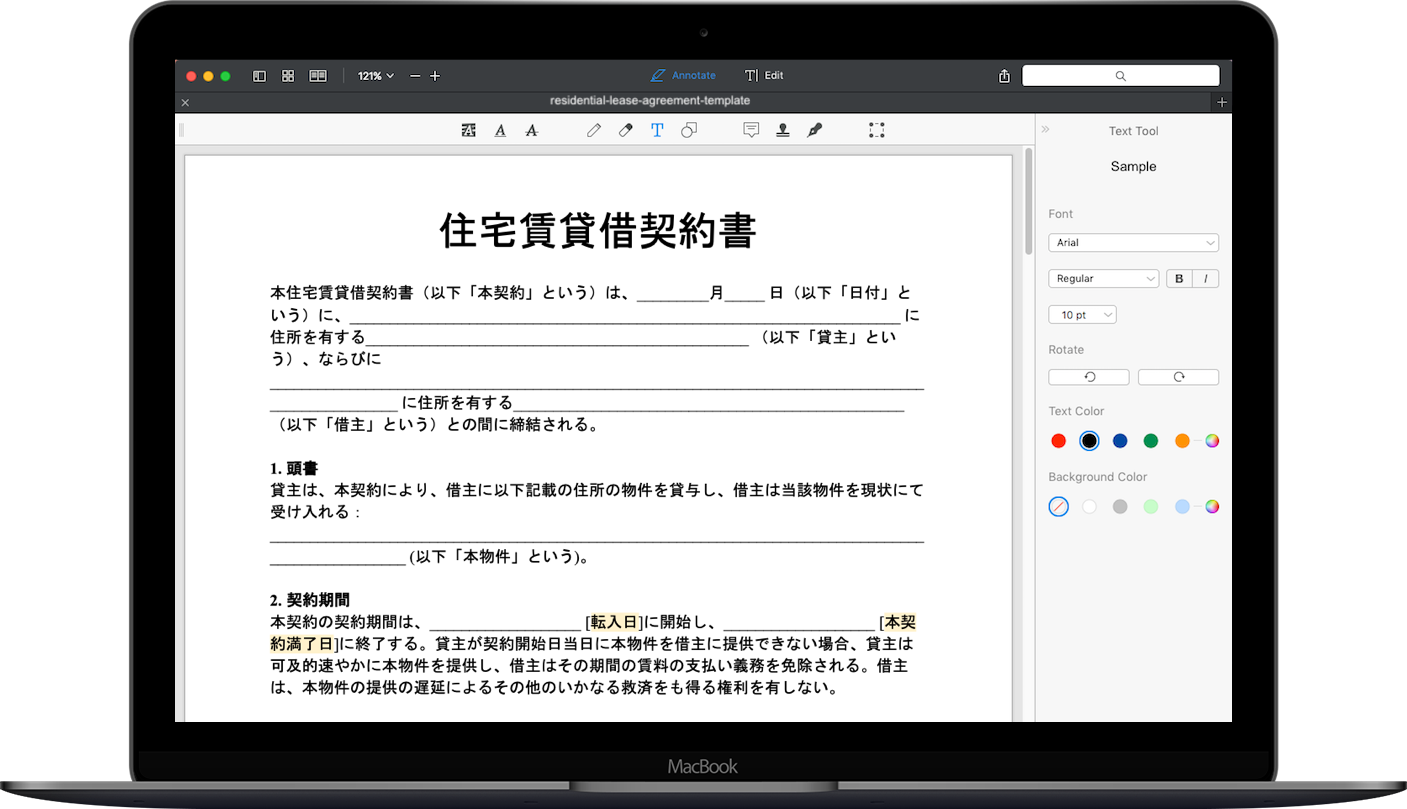Open the Arial font dropdown

(x=1133, y=243)
